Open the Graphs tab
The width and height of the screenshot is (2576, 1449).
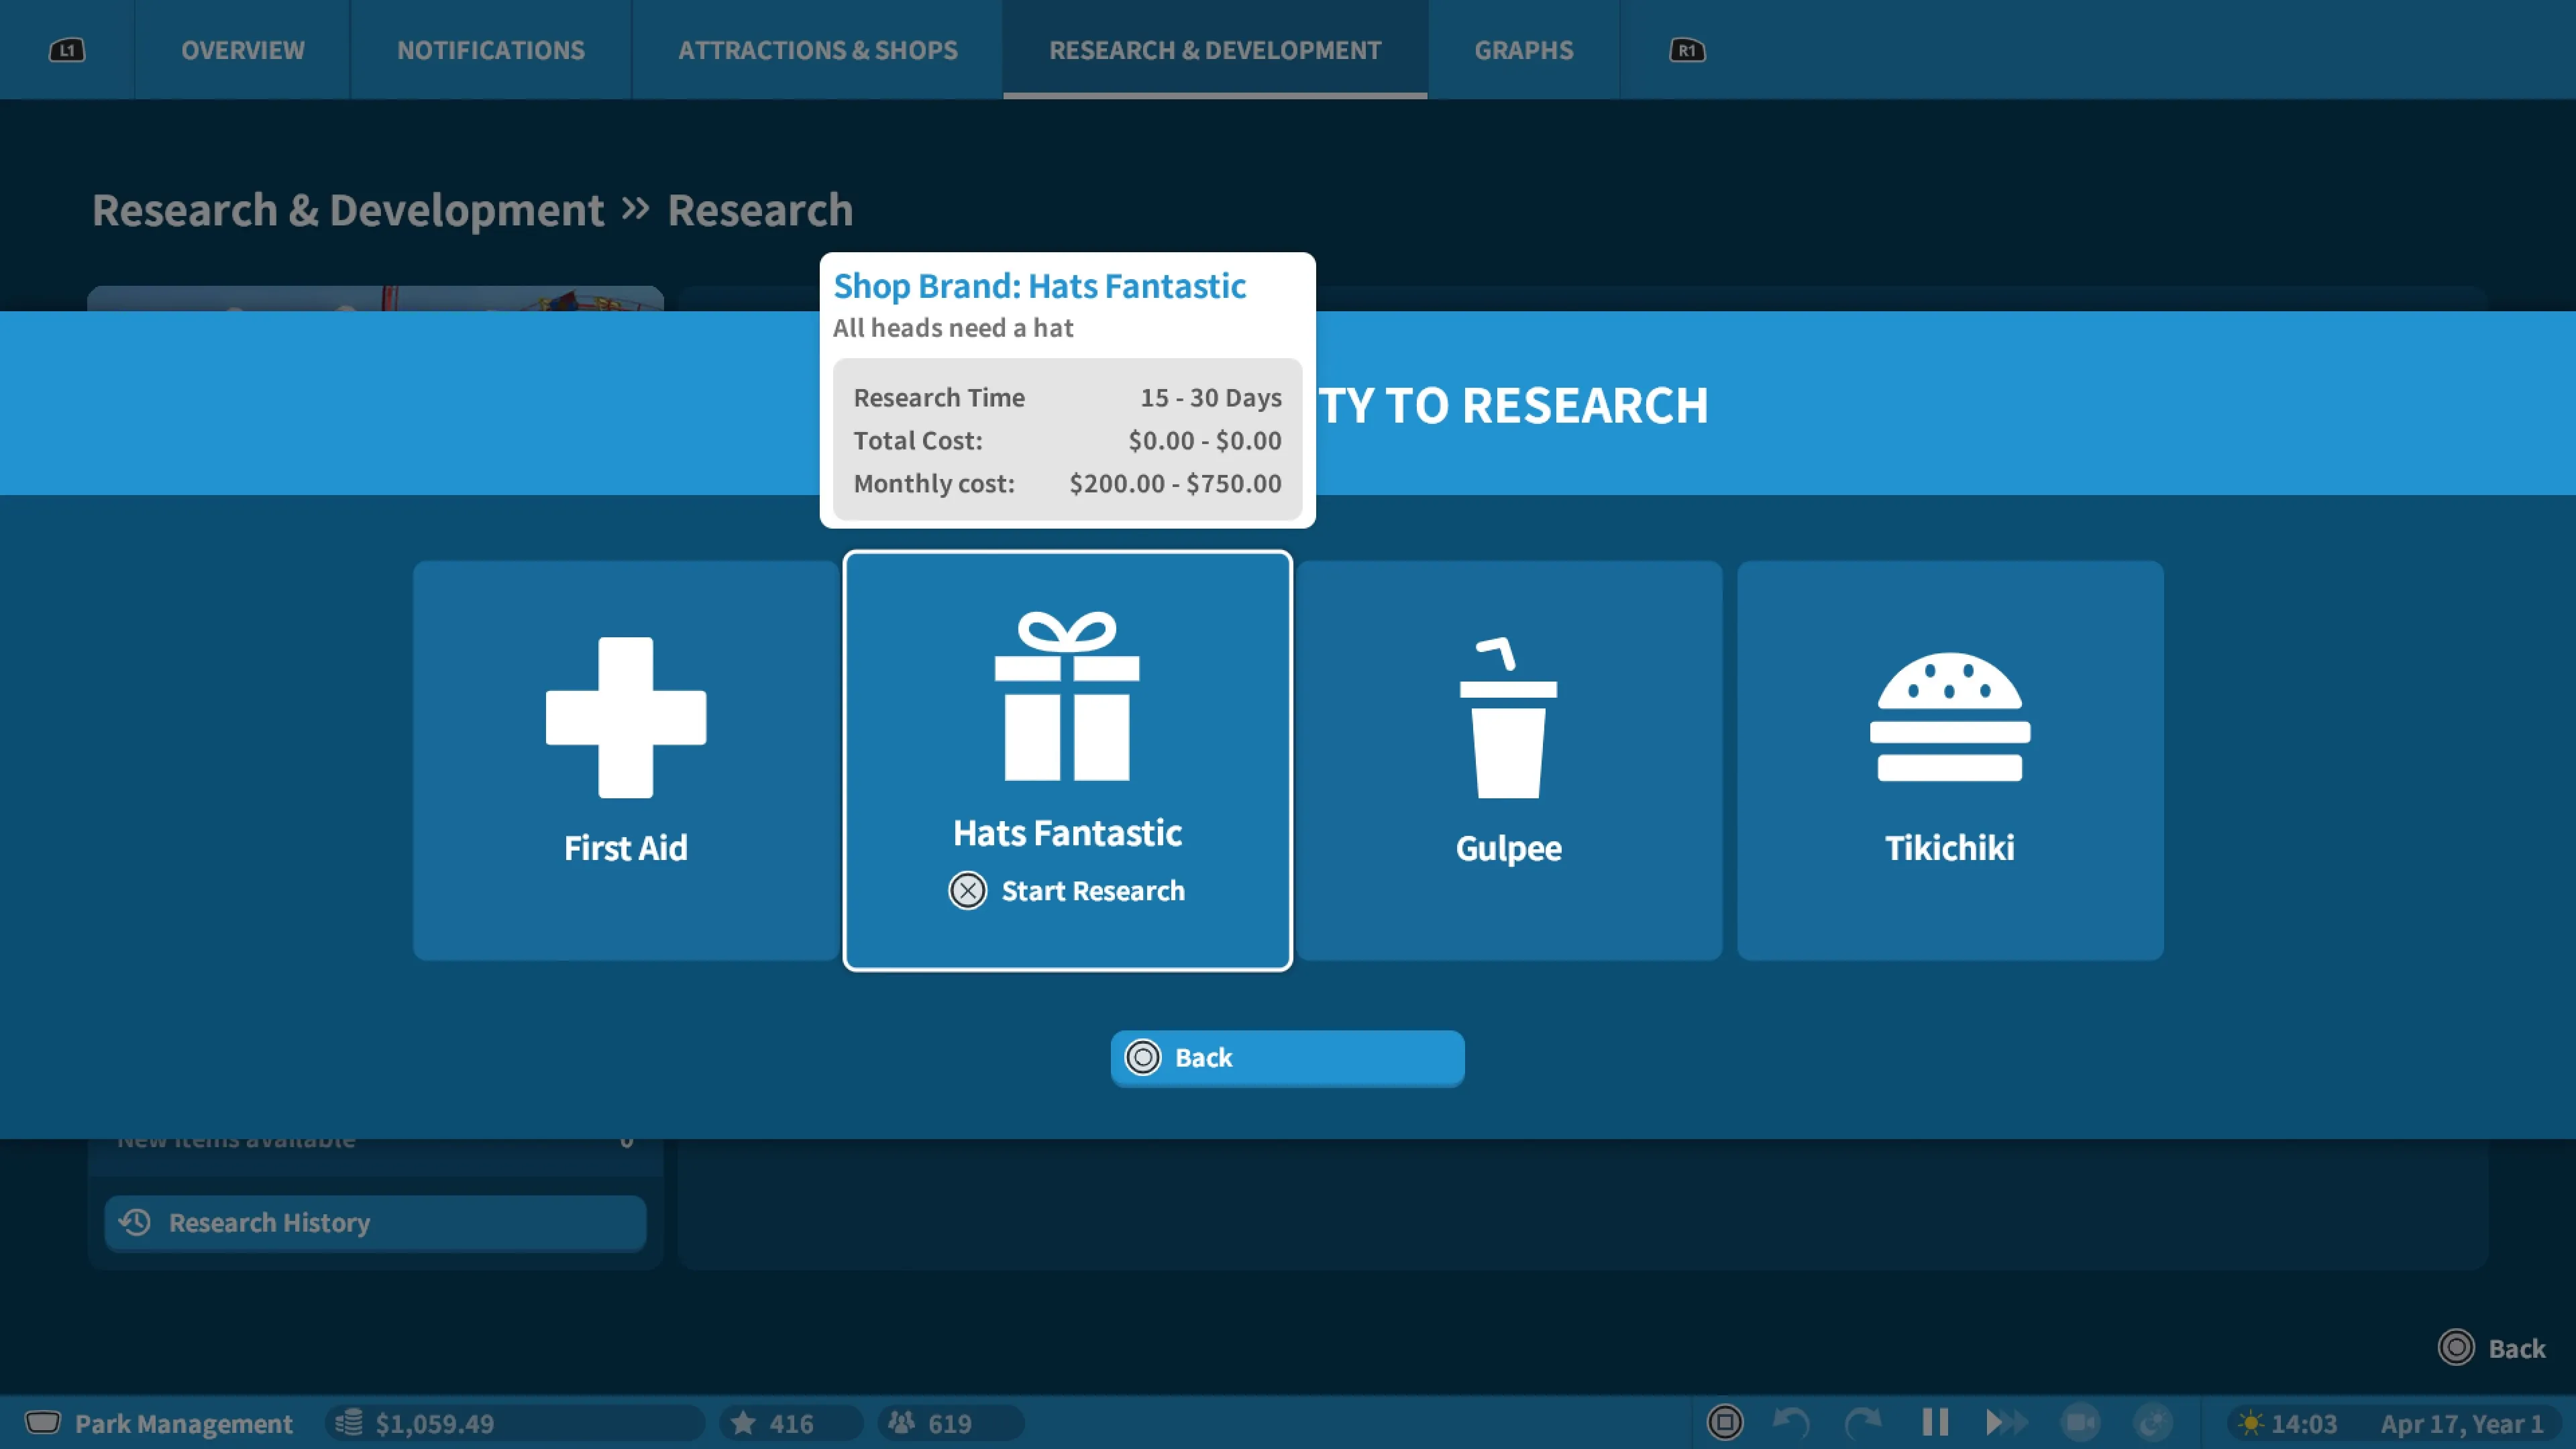[x=1523, y=50]
